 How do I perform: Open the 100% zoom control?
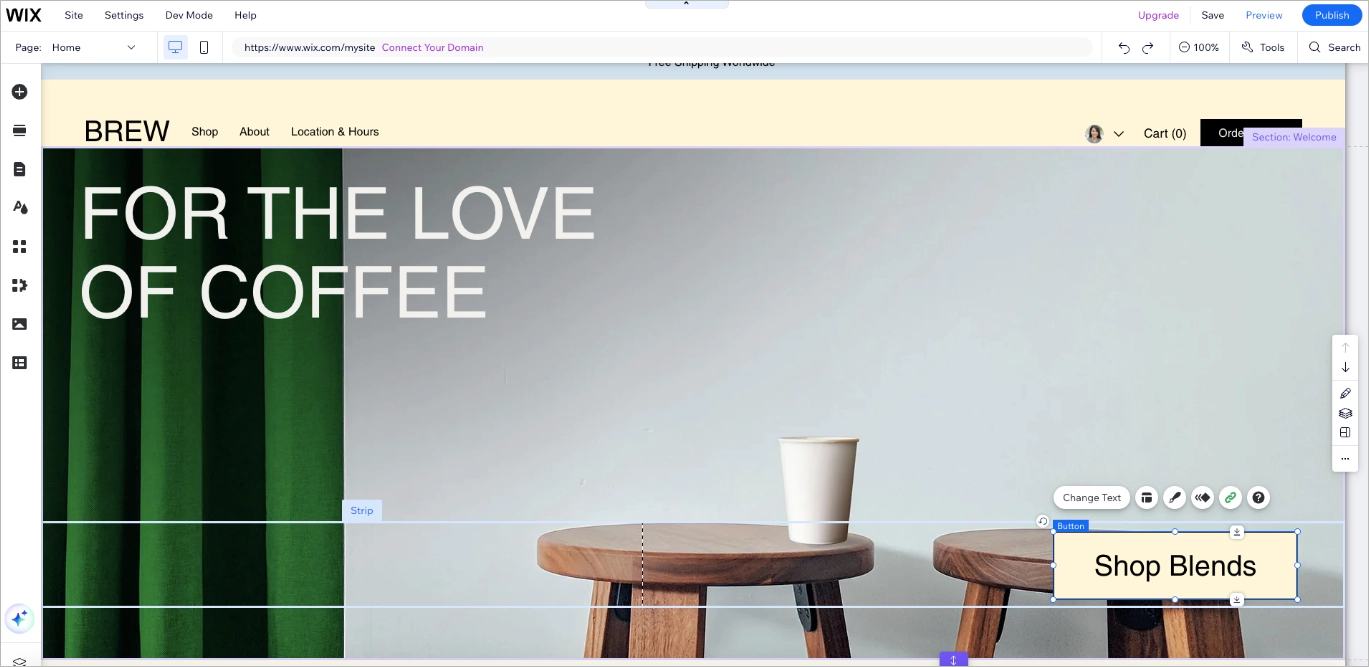click(x=1198, y=47)
